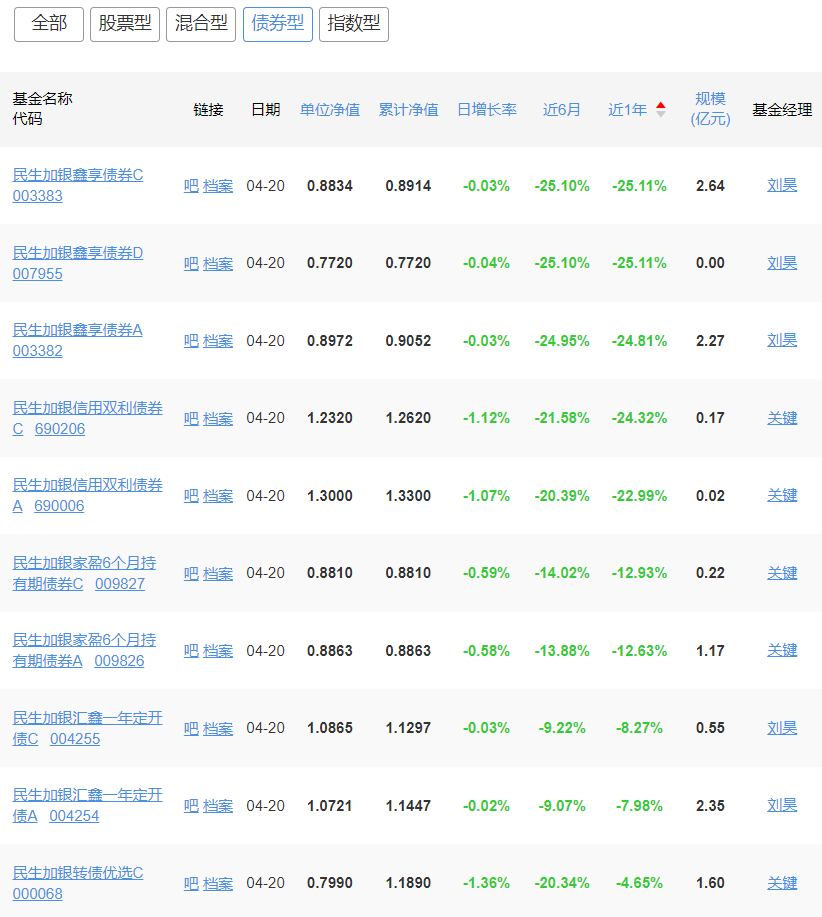Screen dimensions: 822x917
Task: Open manager 刘昊 for fund 003382
Action: pos(782,340)
